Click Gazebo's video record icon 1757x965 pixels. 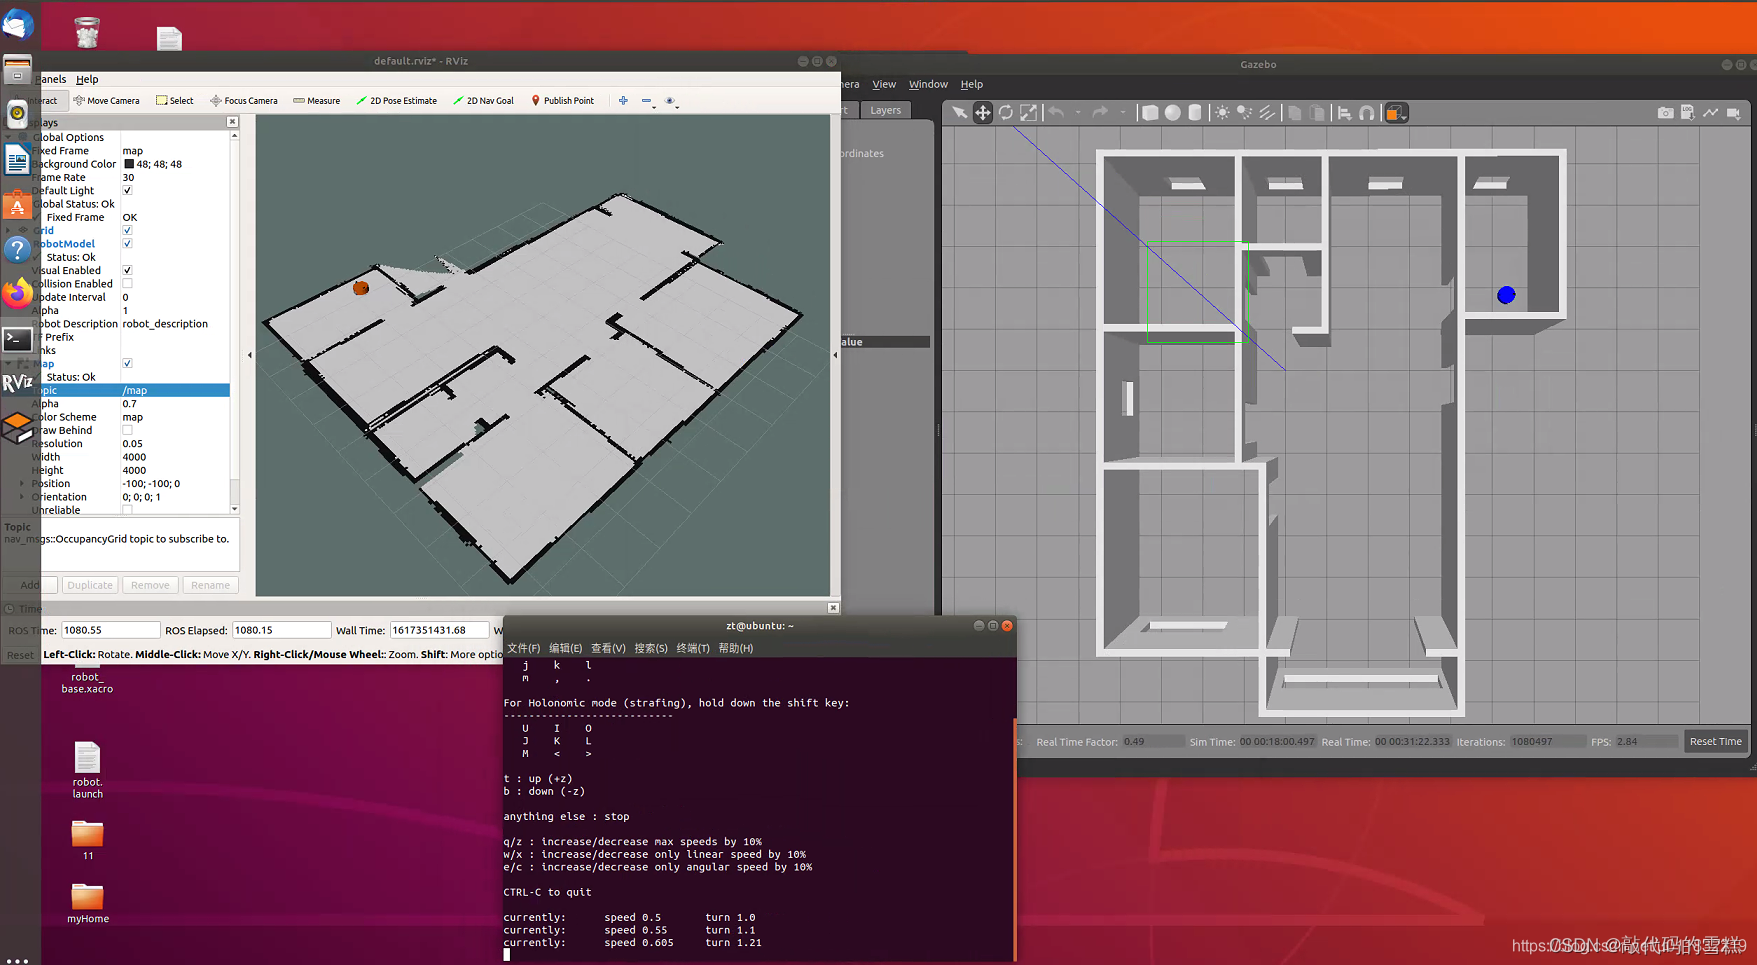pyautogui.click(x=1734, y=113)
